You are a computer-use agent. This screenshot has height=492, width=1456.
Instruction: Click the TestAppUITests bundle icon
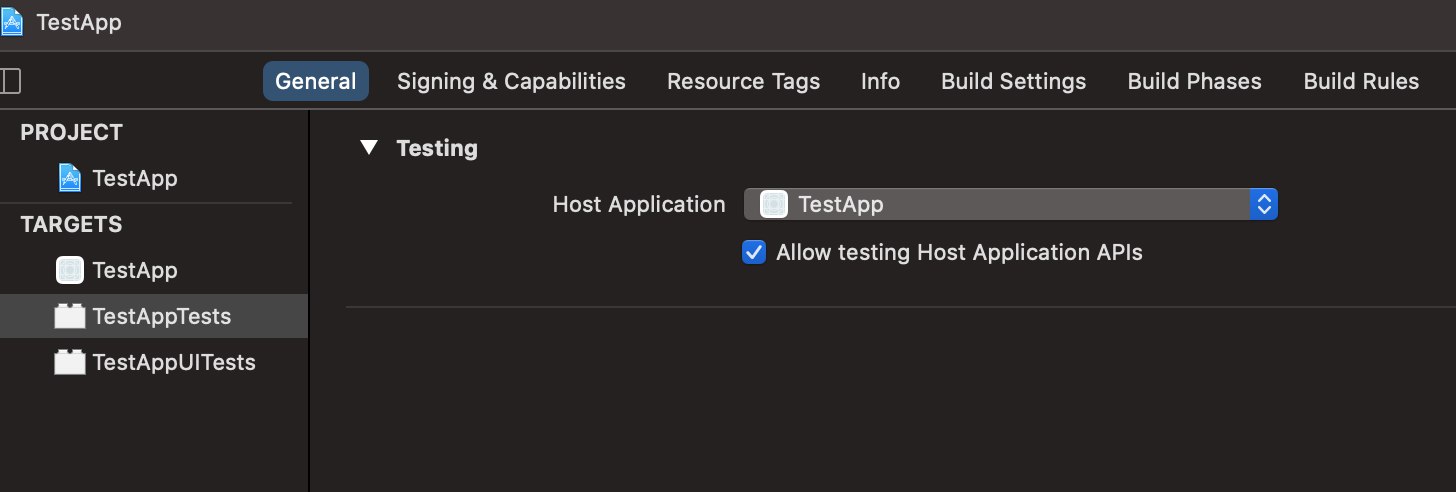(x=69, y=362)
